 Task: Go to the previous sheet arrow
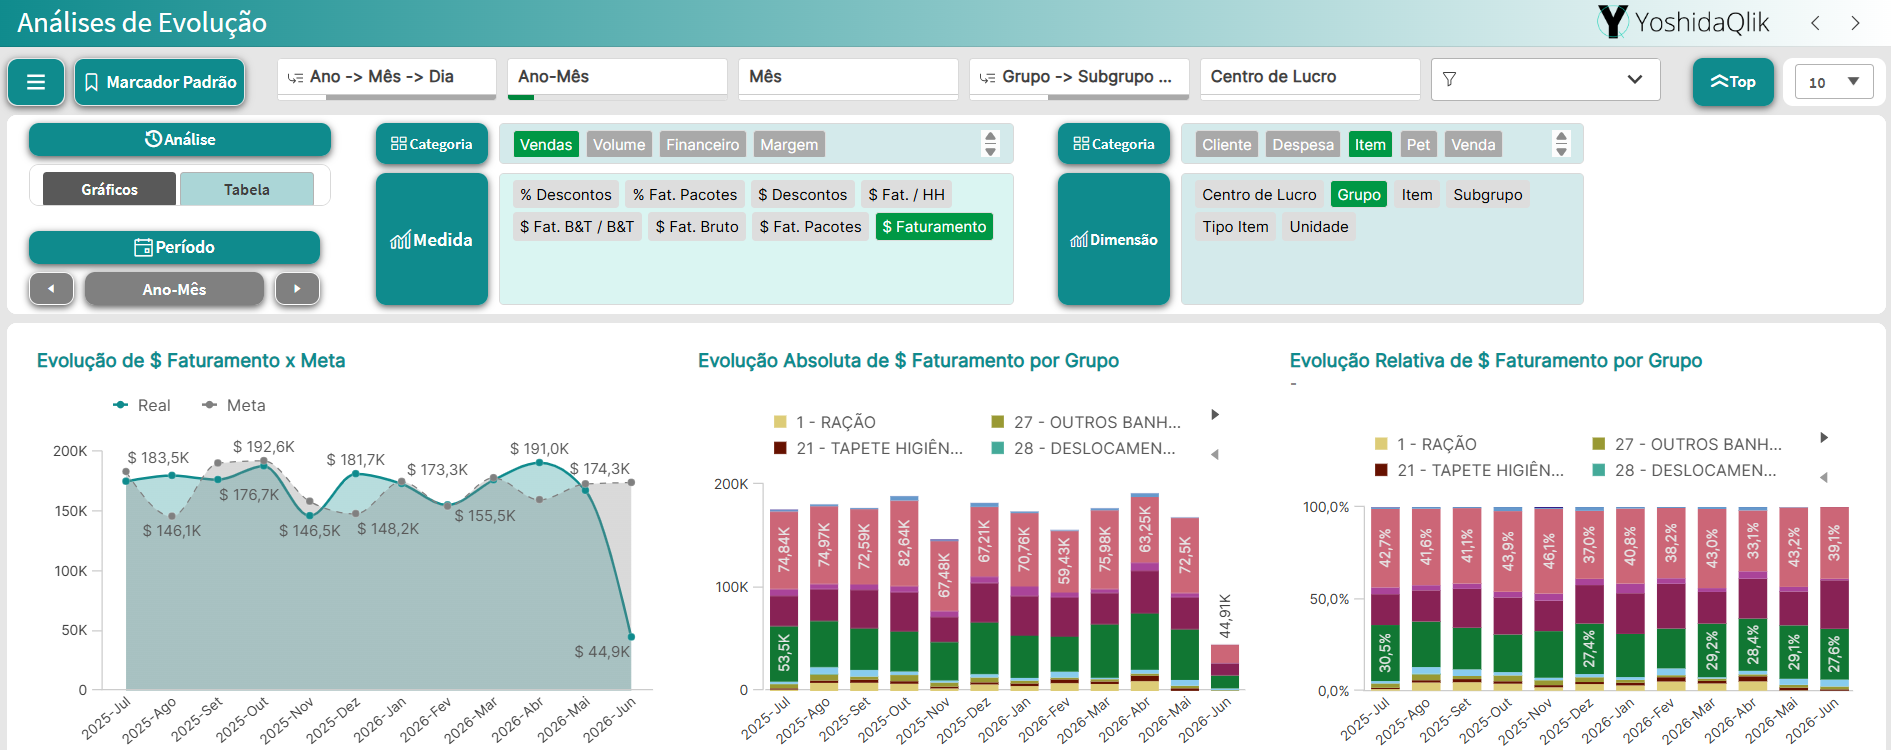1815,23
